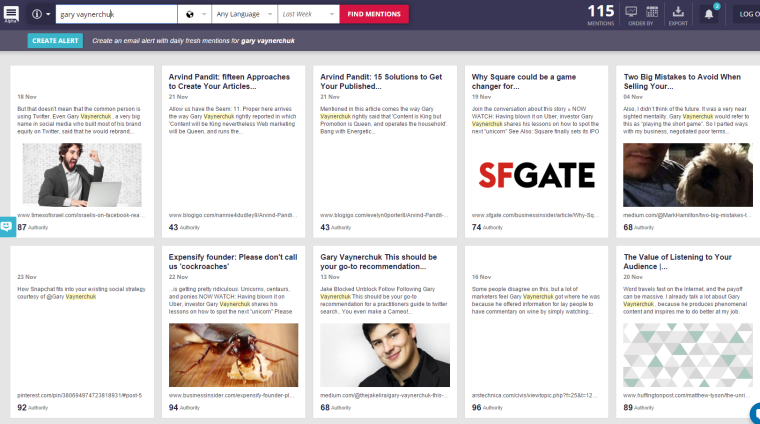
Task: Open 'Expensify founder: Please don't call' title
Action: [233, 262]
